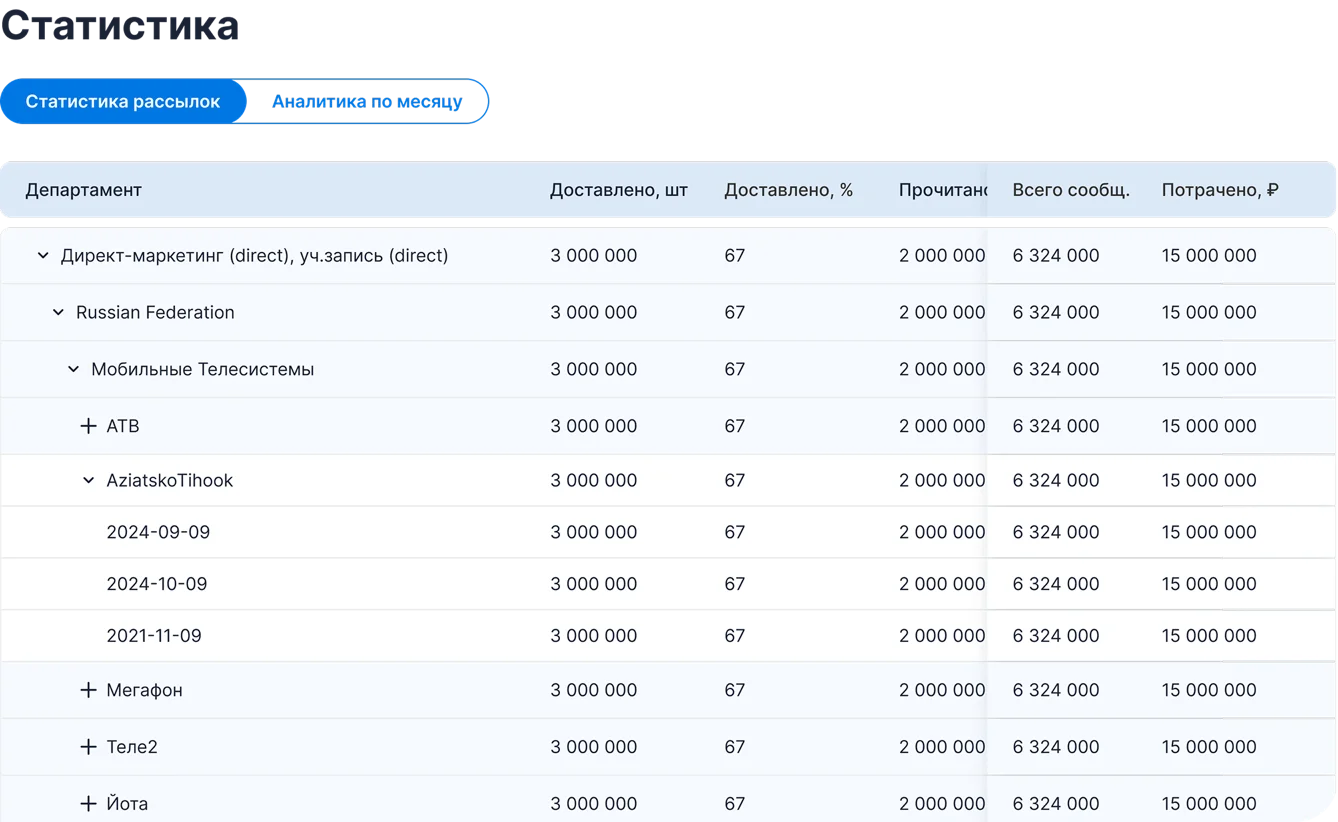Click the Доставлено, % column header
The width and height of the screenshot is (1338, 822).
[x=789, y=190]
